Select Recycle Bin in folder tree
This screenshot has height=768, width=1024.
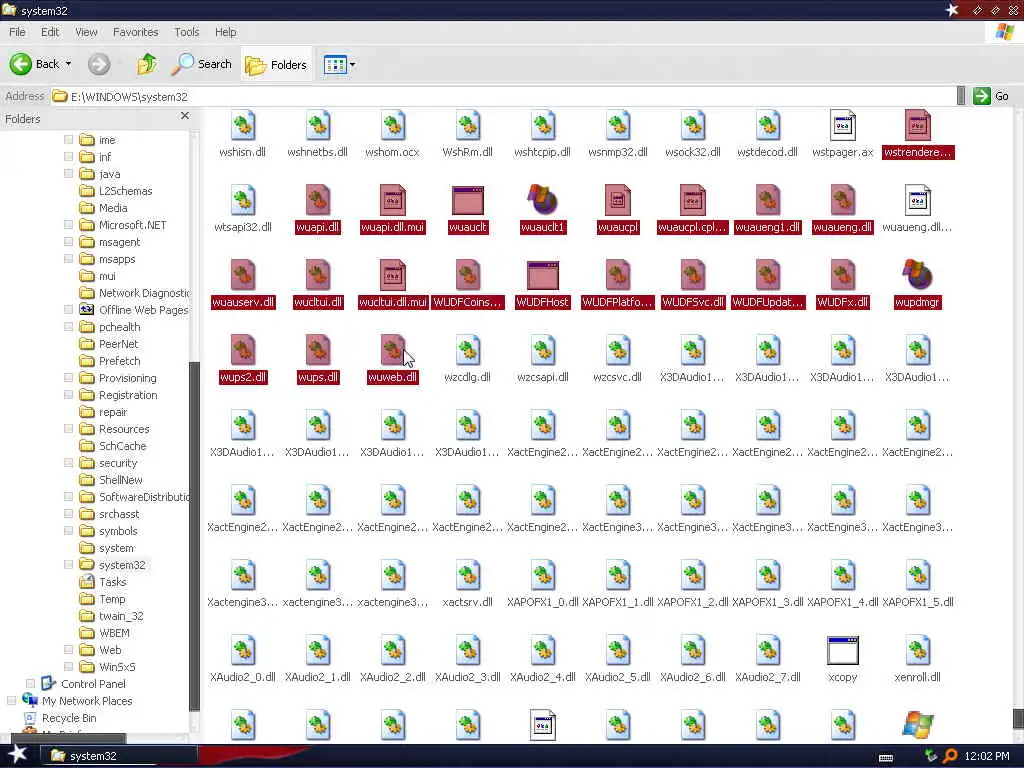[69, 718]
